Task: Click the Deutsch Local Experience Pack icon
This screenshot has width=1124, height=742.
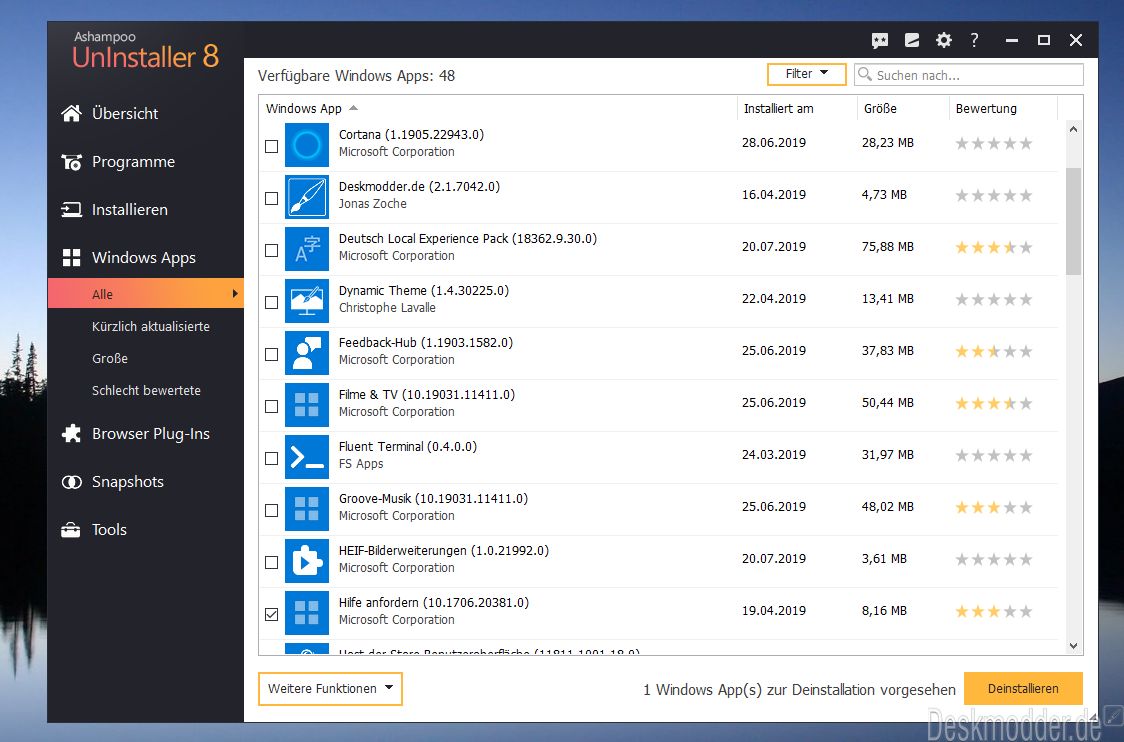Action: pyautogui.click(x=307, y=249)
